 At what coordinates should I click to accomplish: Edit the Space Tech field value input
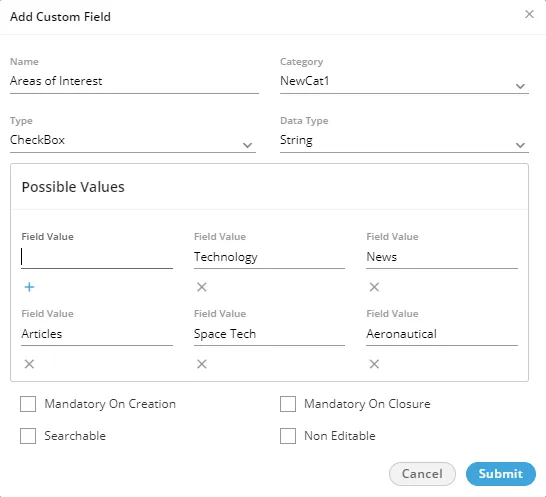pos(269,335)
